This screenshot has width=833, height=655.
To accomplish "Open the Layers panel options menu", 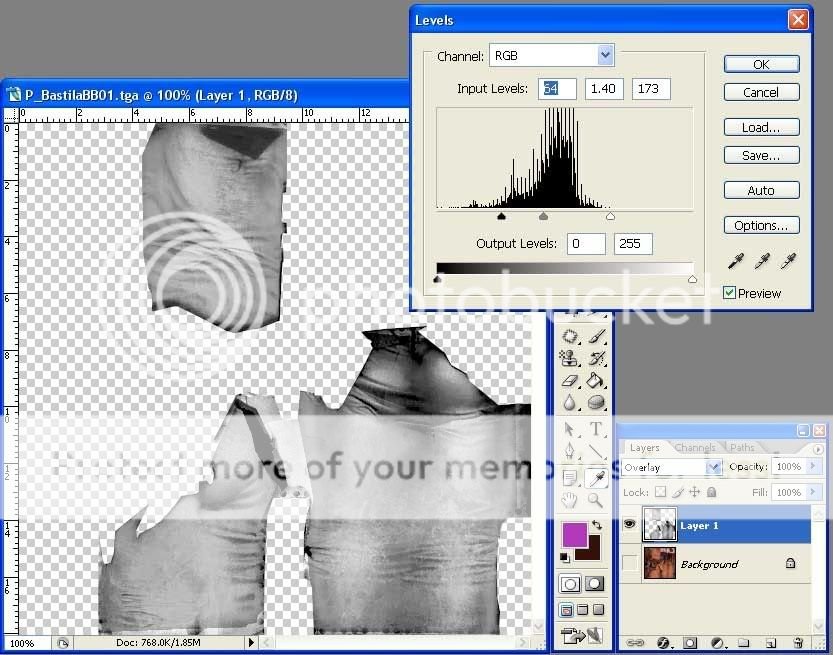I will point(818,449).
